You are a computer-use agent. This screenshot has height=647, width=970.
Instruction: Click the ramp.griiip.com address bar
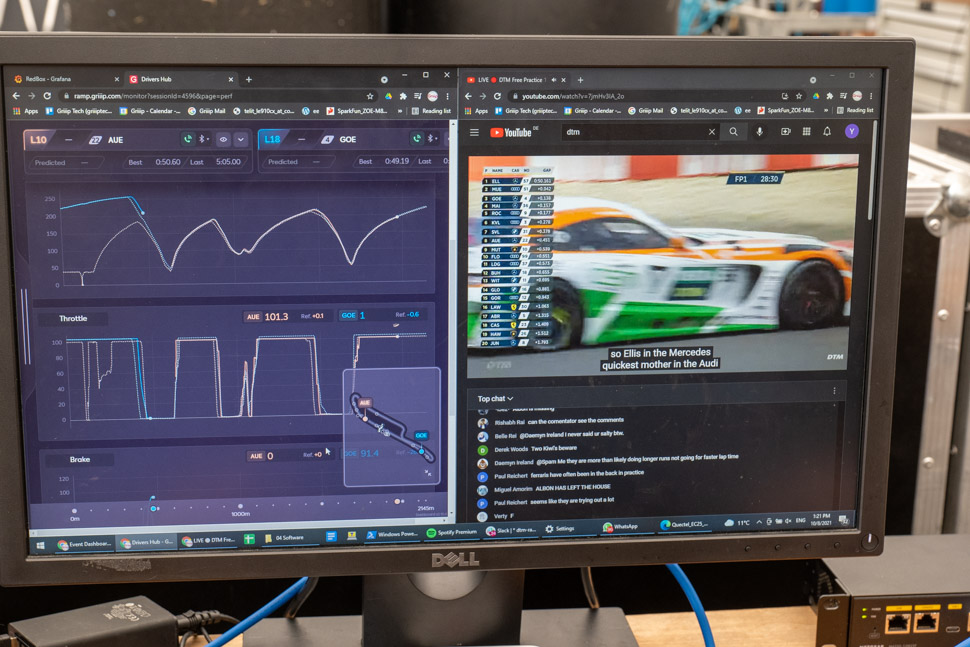point(217,96)
